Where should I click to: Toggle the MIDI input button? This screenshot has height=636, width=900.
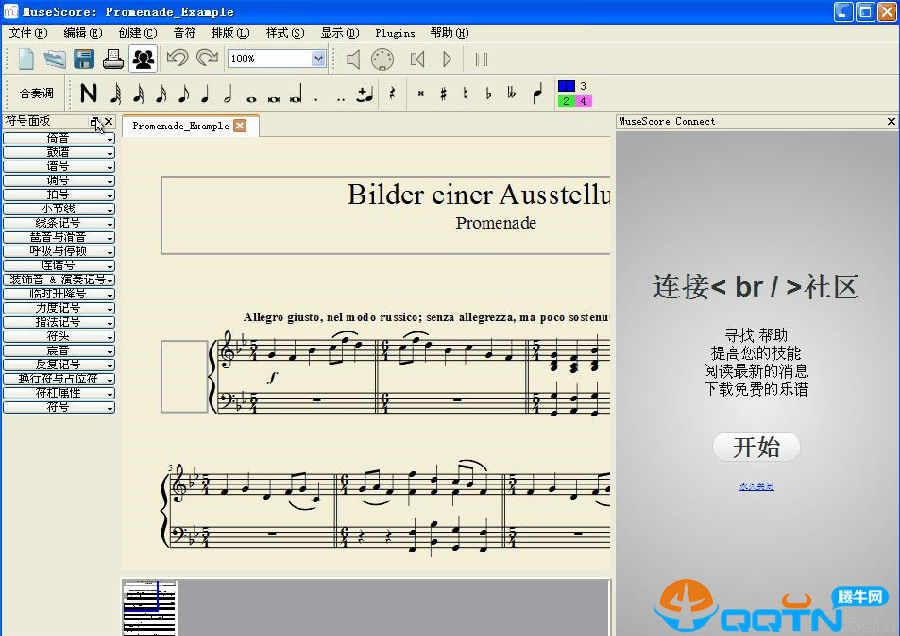[383, 59]
